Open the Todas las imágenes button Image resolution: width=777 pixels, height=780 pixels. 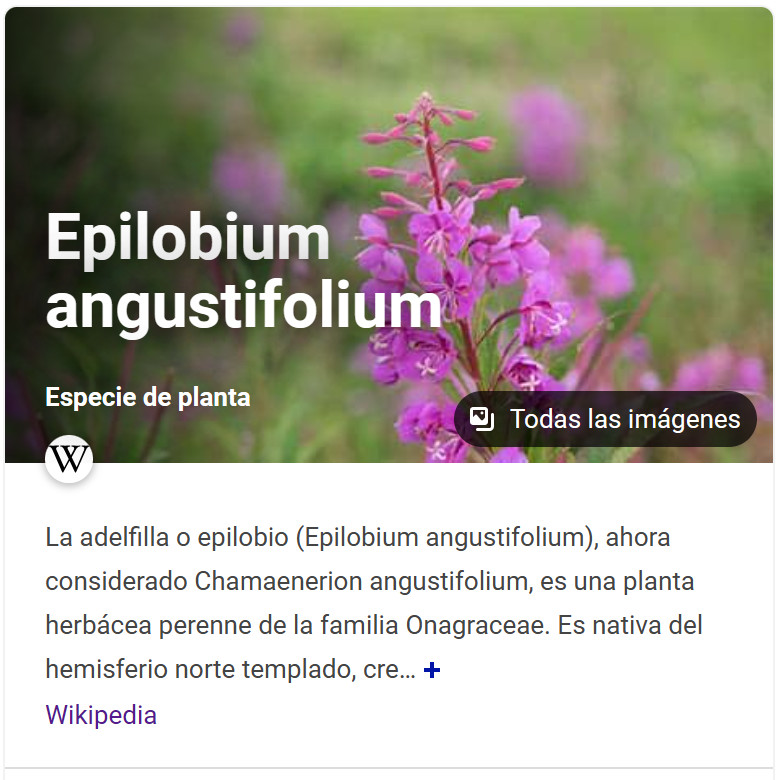click(605, 419)
